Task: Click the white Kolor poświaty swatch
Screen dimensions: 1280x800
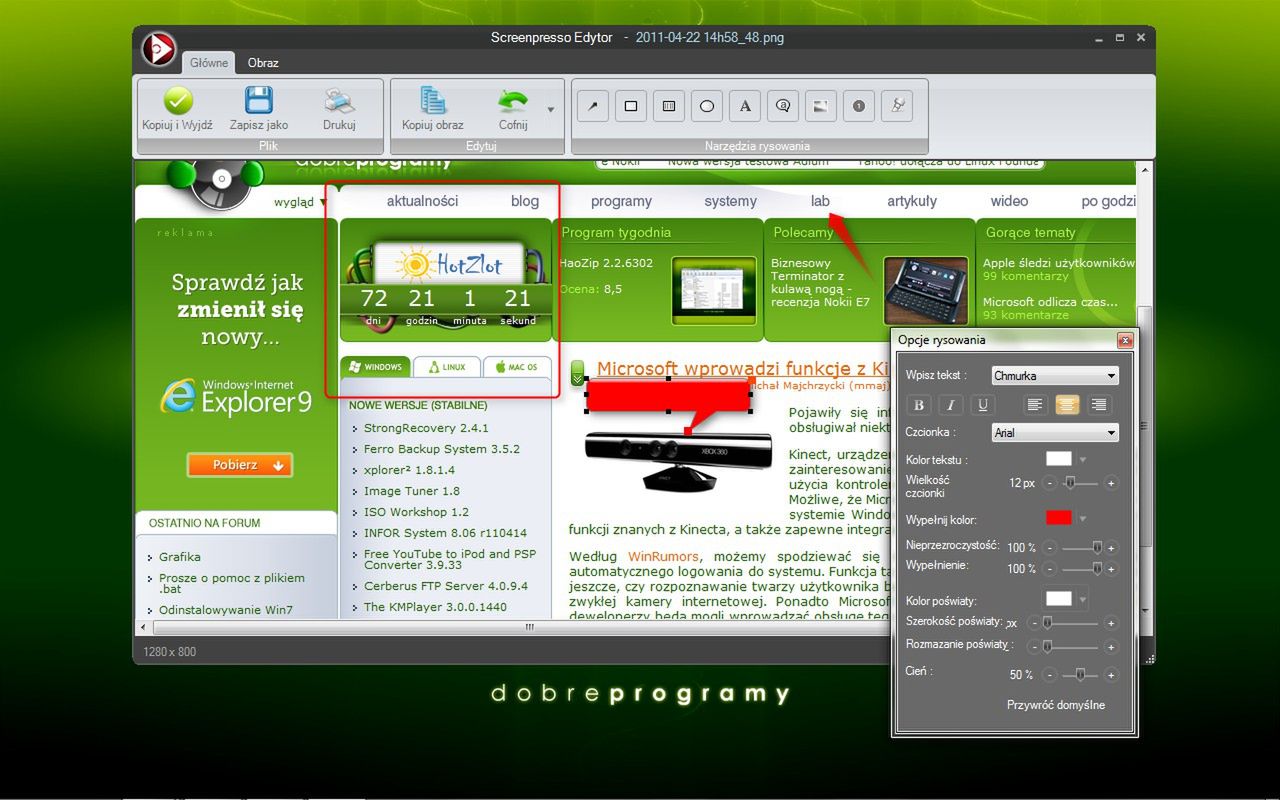Action: point(1059,599)
